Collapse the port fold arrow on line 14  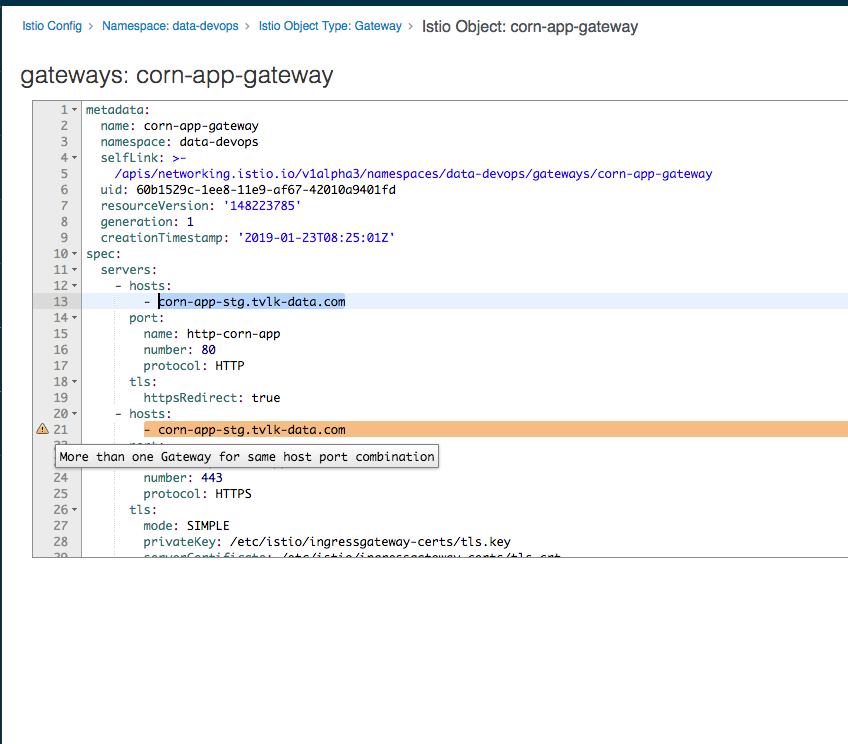(x=75, y=318)
